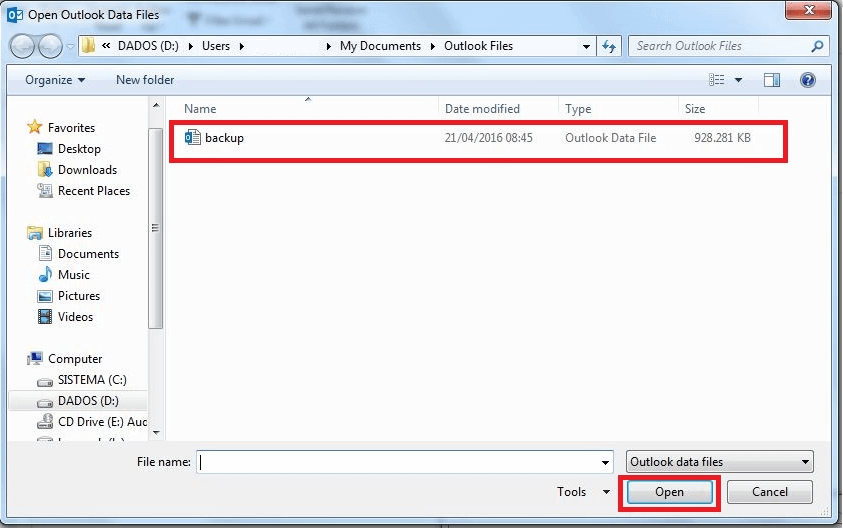Open the view options dropdown arrow
Image resolution: width=843 pixels, height=528 pixels.
[x=738, y=80]
